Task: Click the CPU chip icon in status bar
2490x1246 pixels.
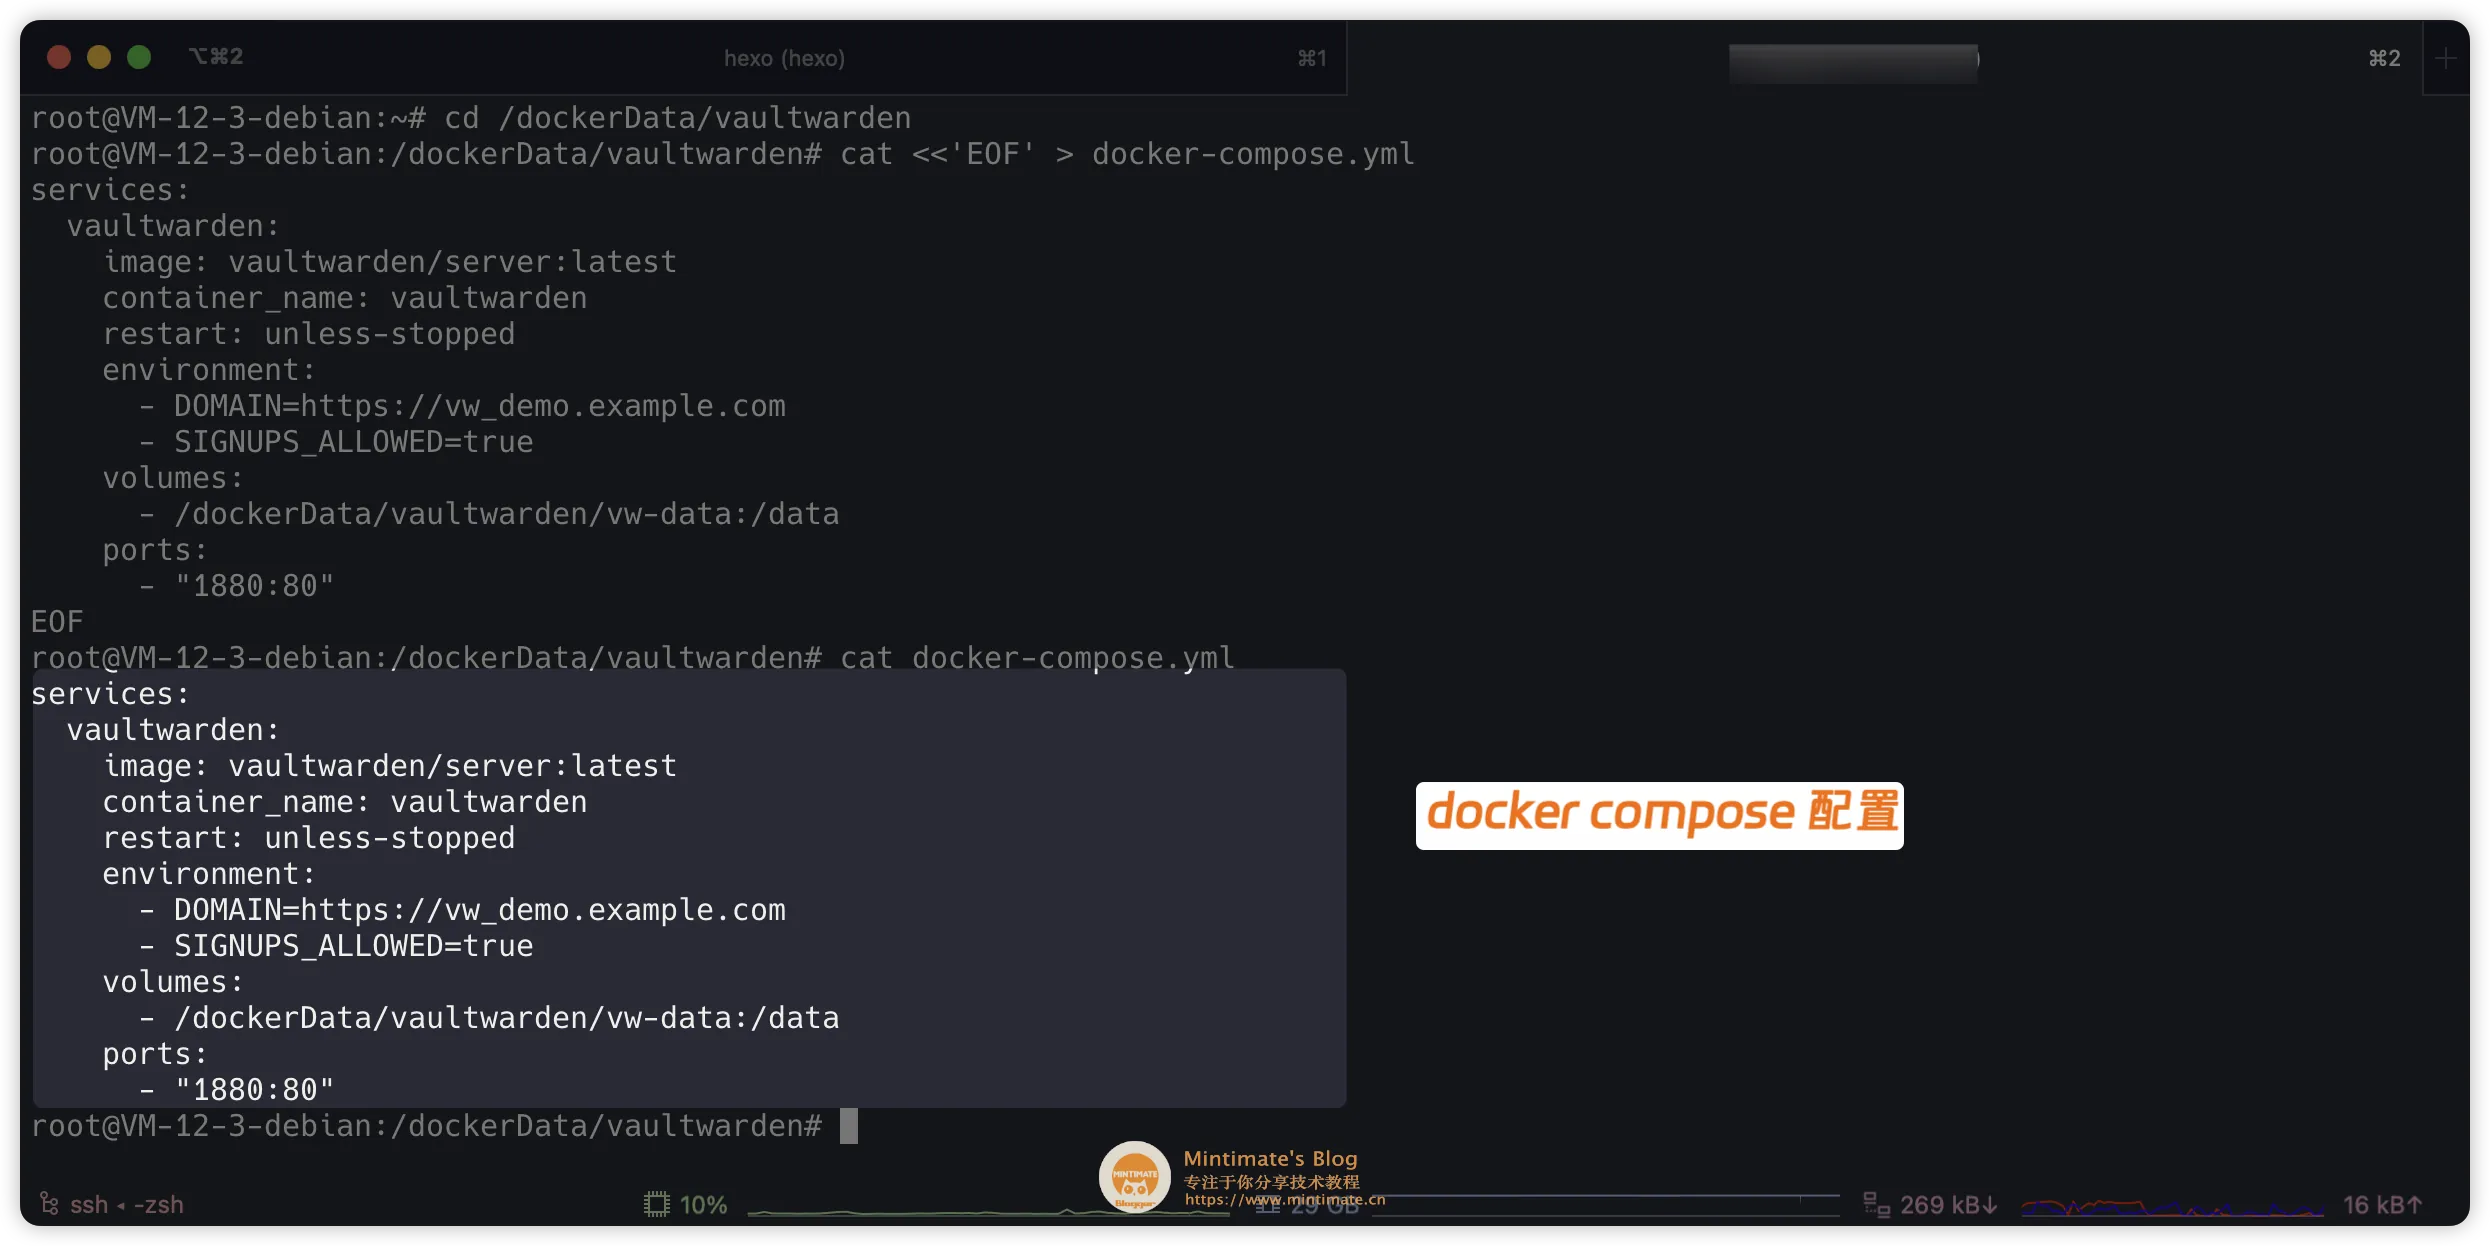Action: (x=656, y=1204)
